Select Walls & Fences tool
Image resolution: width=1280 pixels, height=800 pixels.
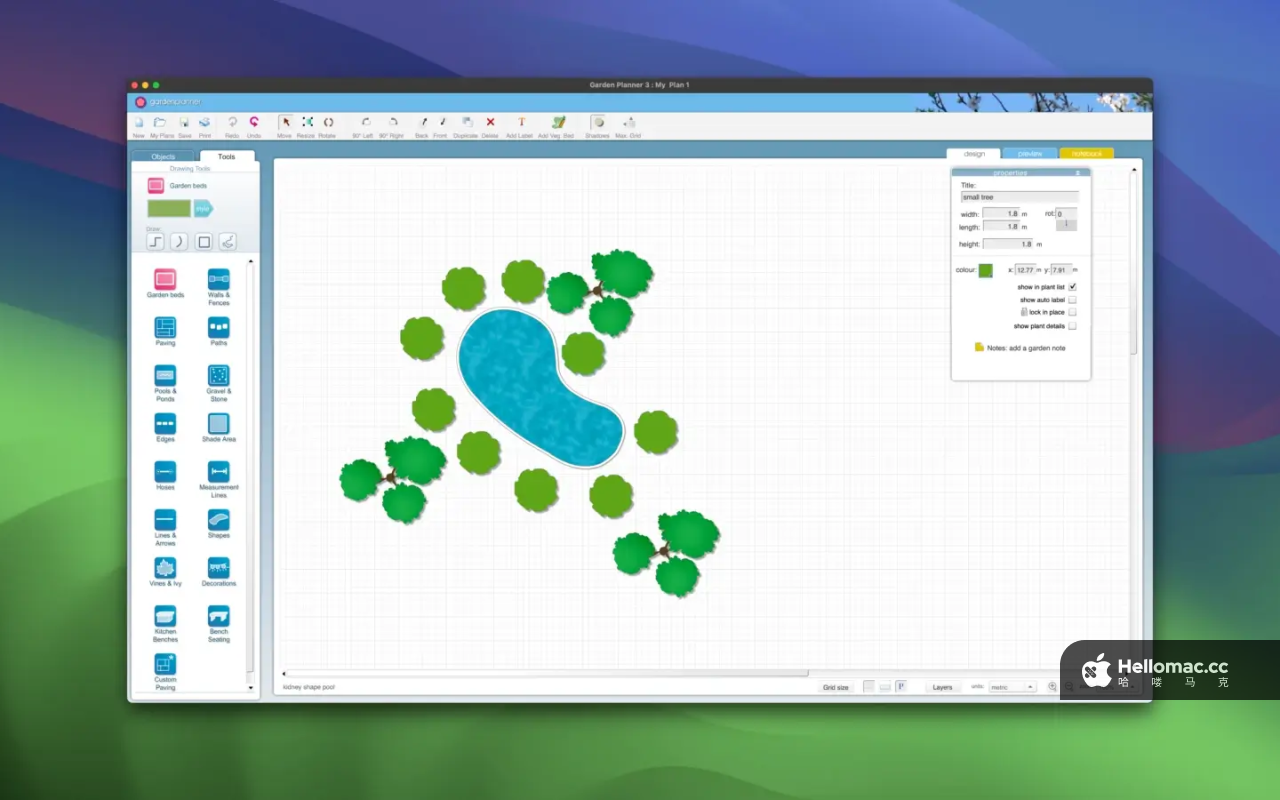tap(218, 280)
